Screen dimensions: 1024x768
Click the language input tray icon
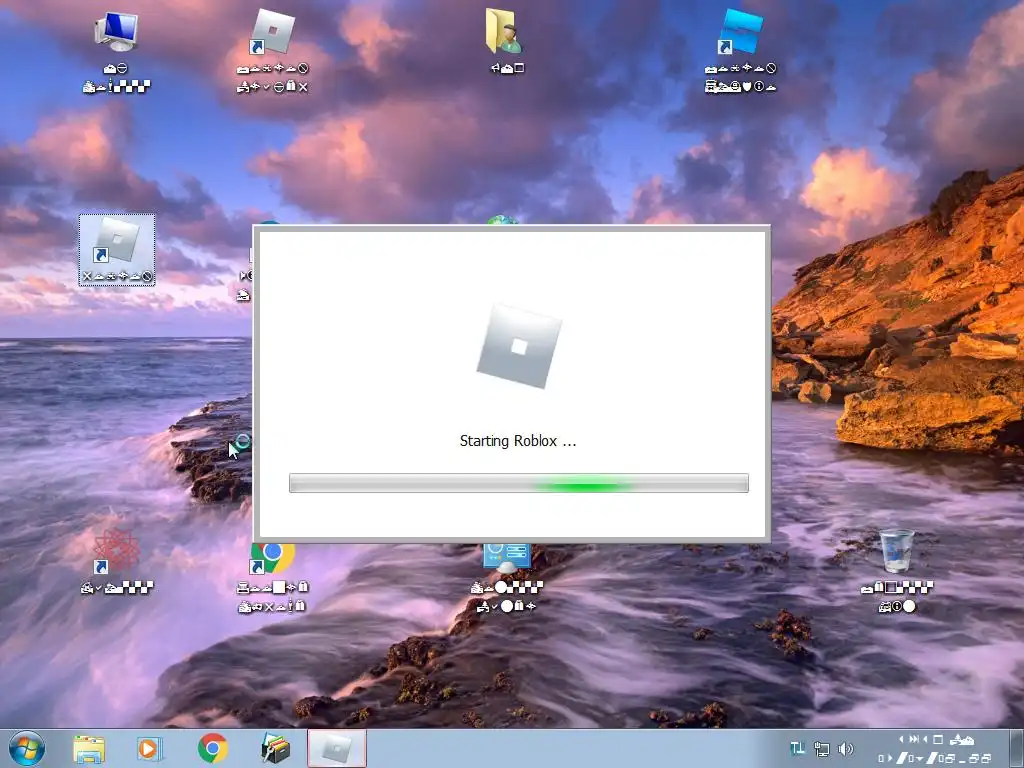tap(797, 749)
